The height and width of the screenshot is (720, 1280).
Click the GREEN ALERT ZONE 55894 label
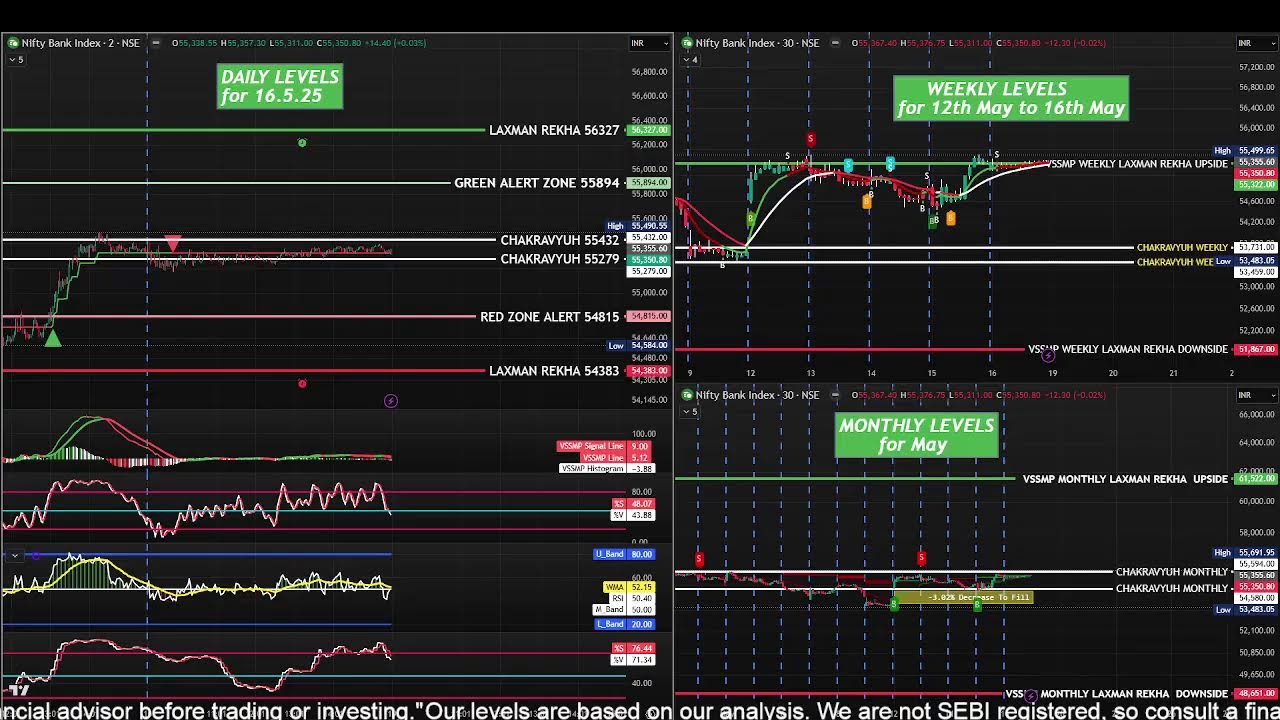point(537,183)
